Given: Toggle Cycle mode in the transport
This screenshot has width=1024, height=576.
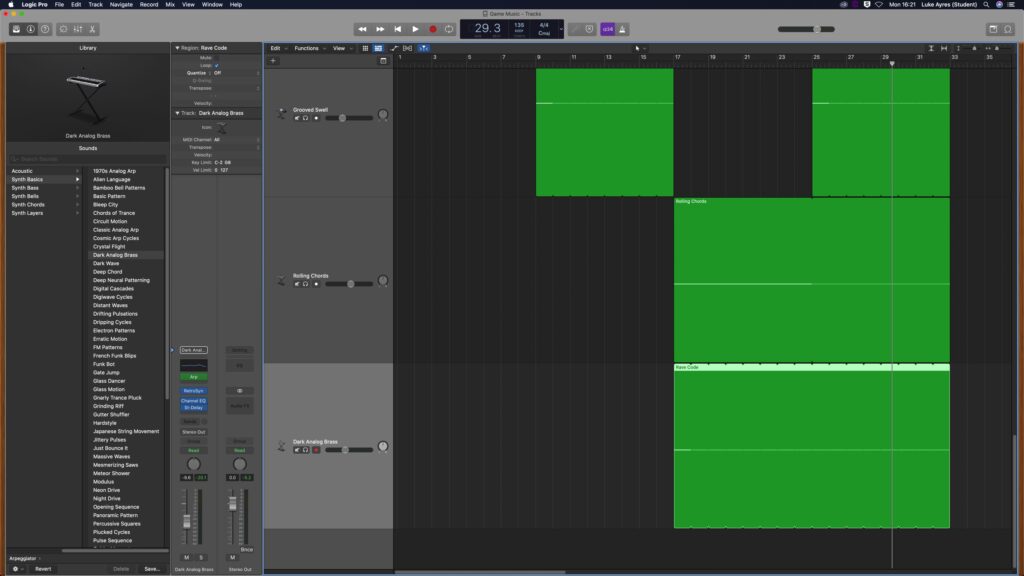Looking at the screenshot, I should (x=449, y=29).
